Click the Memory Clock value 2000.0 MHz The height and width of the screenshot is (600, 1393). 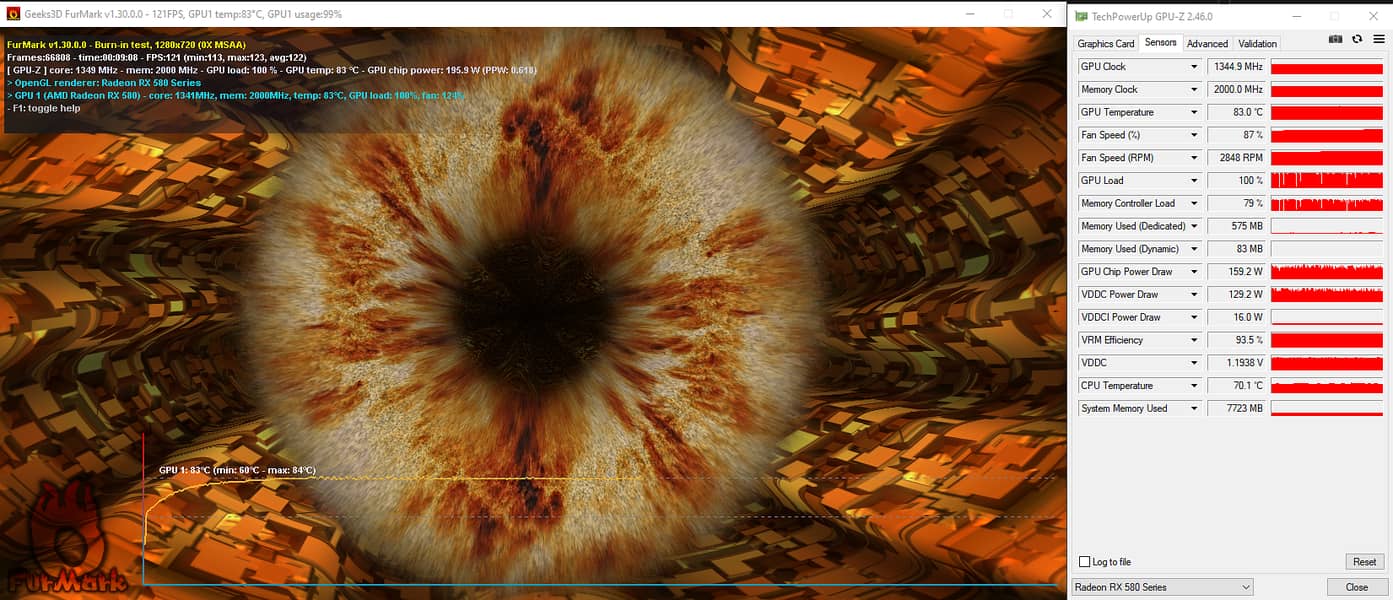tap(1237, 90)
